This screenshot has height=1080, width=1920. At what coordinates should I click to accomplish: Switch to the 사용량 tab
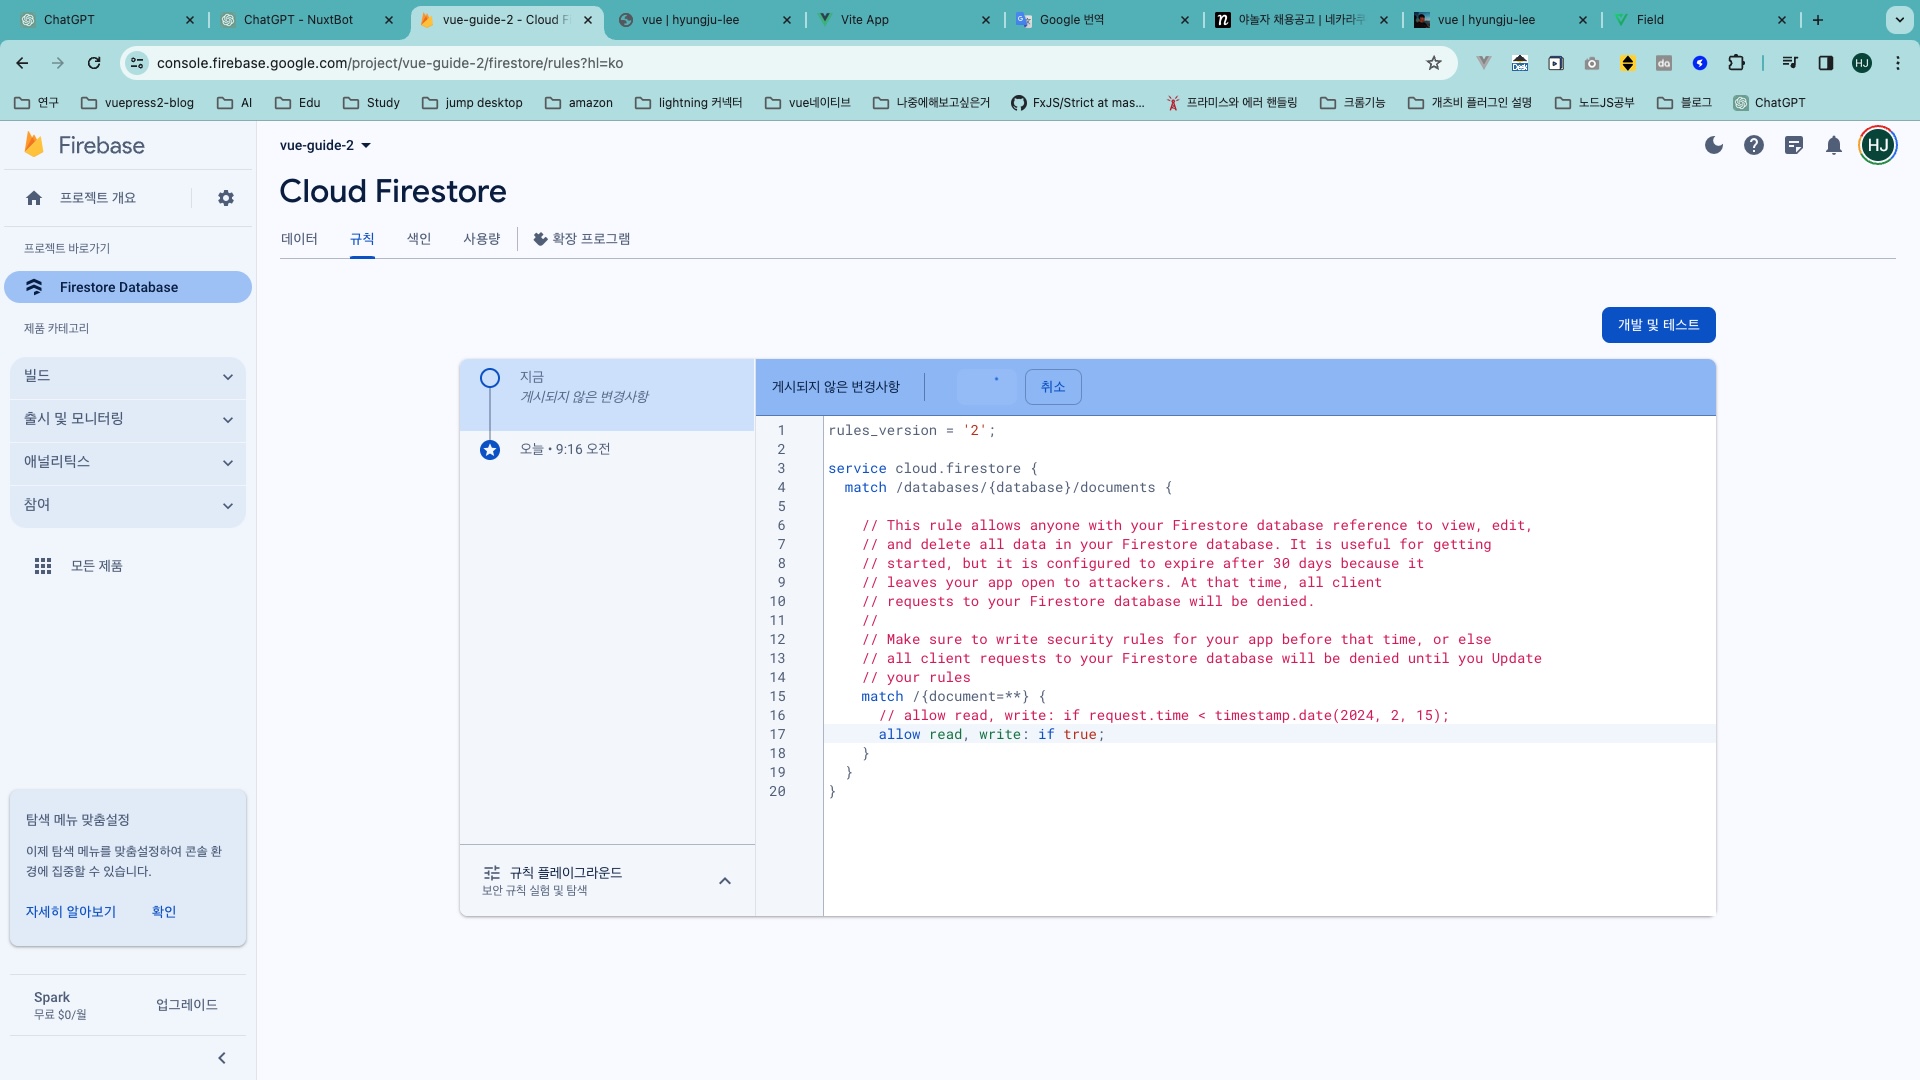(482, 239)
